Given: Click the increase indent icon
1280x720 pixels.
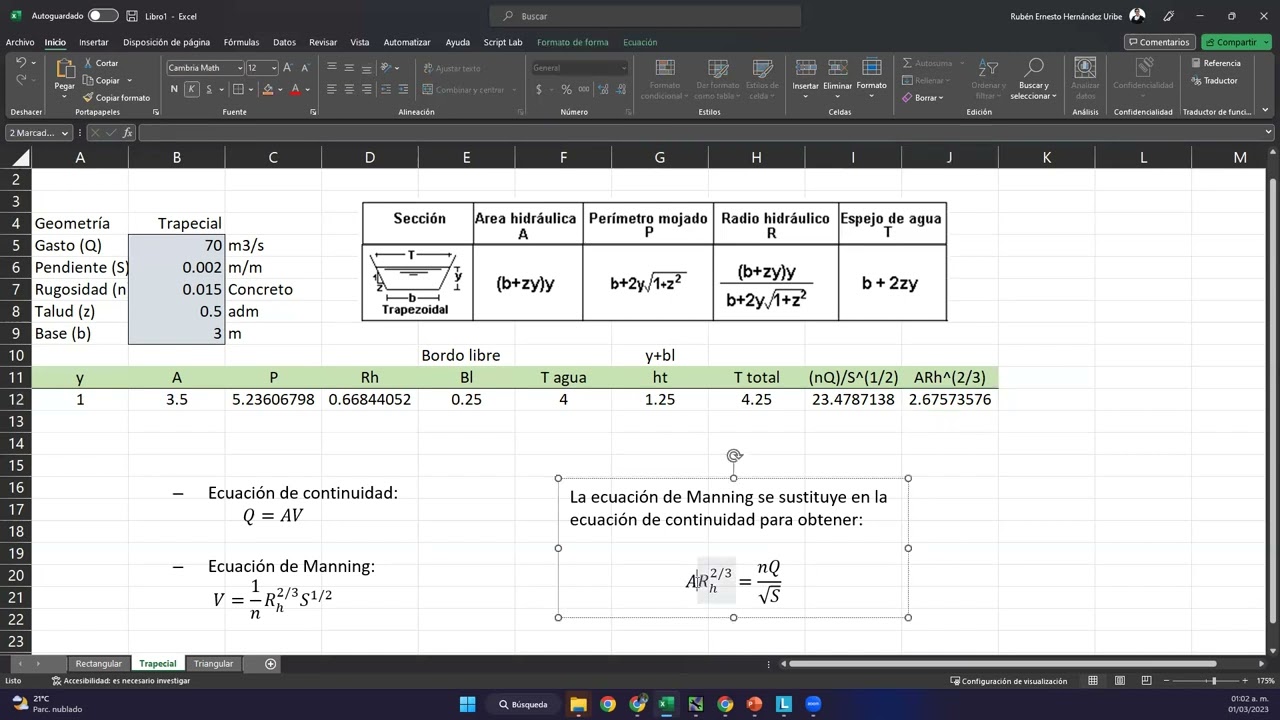Looking at the screenshot, I should 405,89.
